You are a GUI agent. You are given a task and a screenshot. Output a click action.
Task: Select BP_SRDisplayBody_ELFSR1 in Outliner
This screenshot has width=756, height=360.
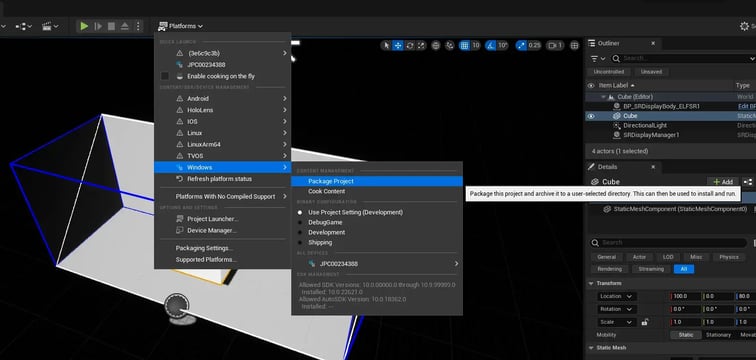coord(661,106)
